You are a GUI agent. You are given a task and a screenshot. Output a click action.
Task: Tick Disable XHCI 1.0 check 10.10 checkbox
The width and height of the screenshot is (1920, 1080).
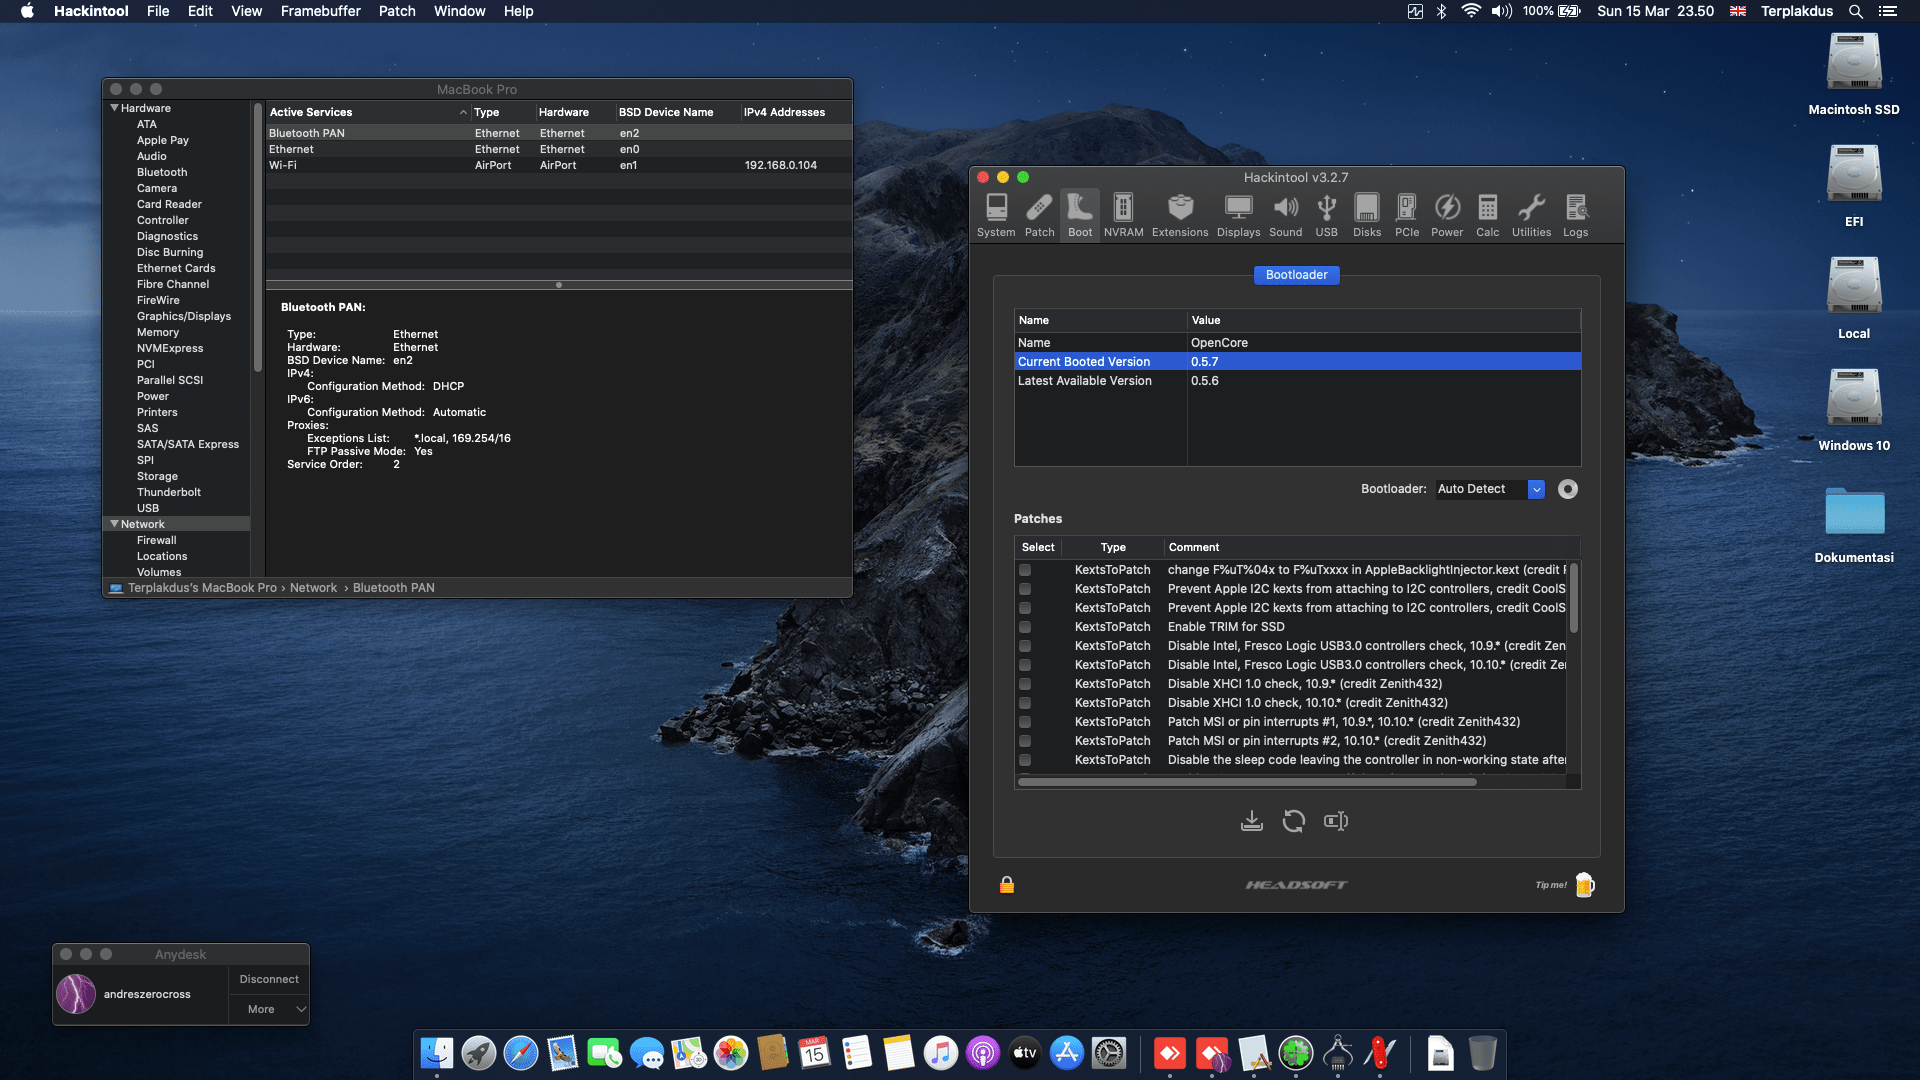click(1025, 703)
